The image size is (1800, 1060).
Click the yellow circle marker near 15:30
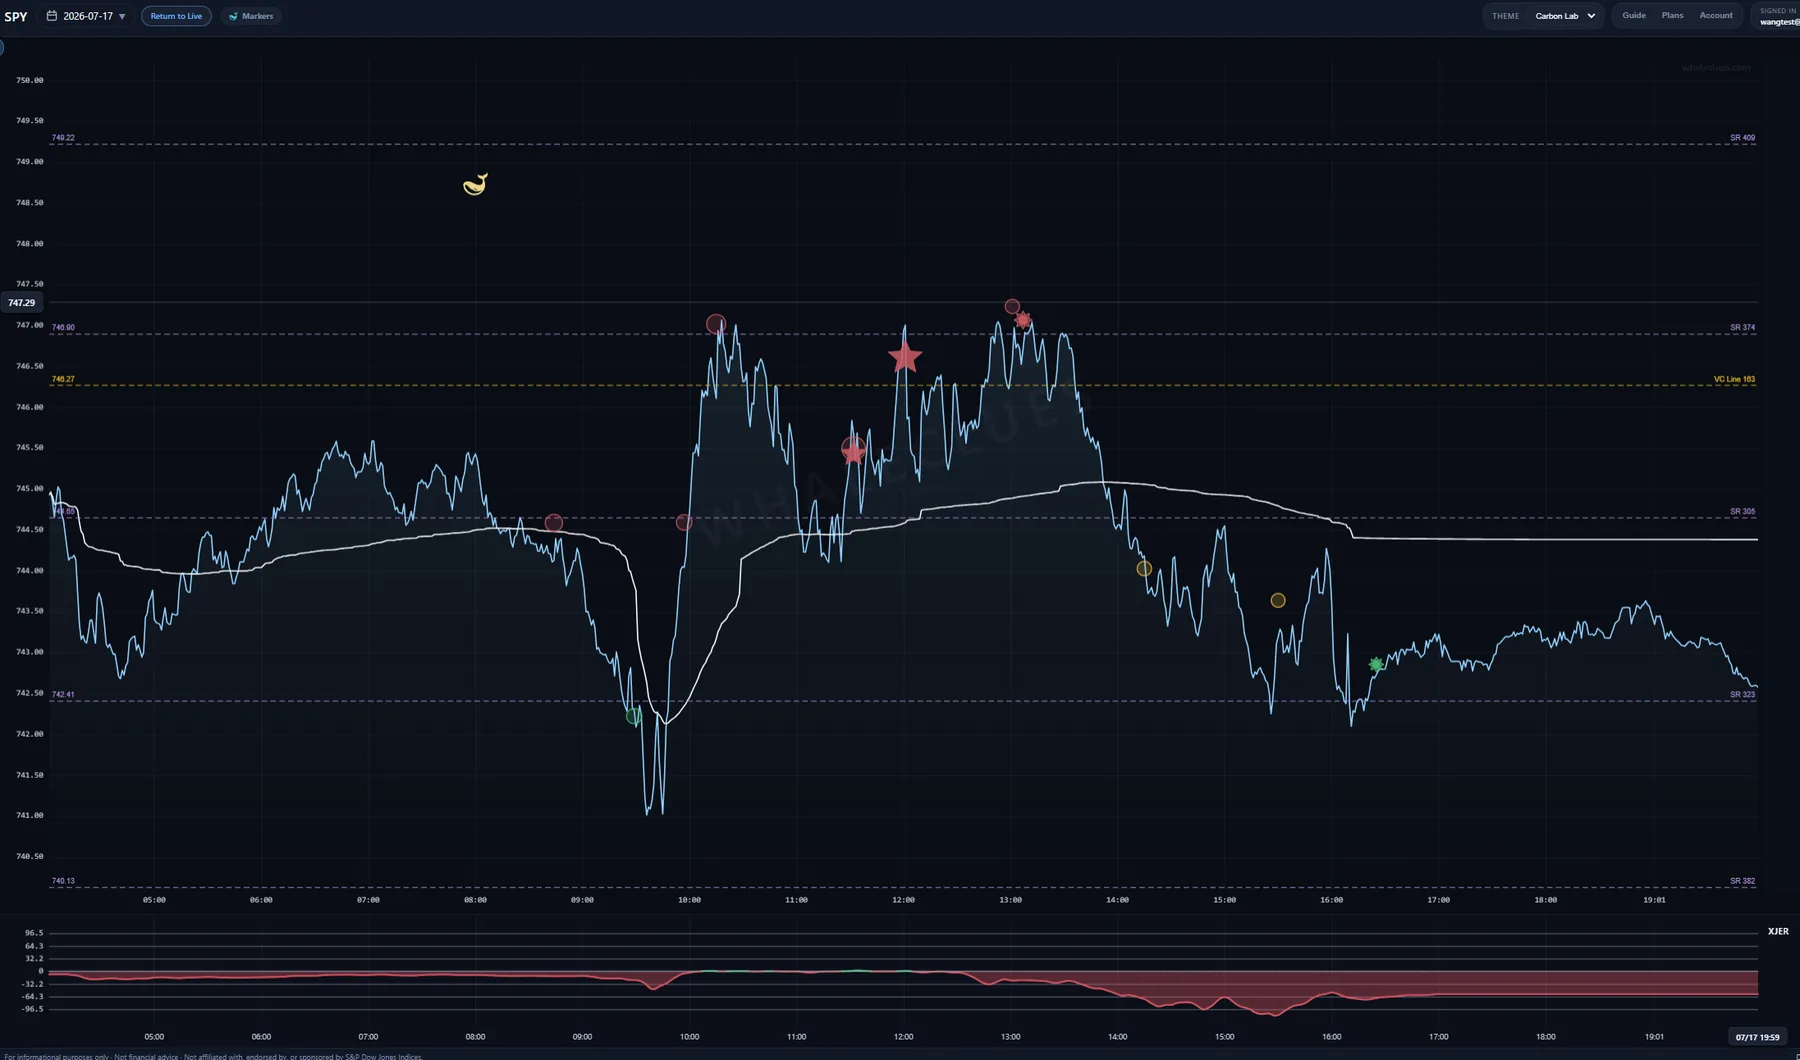(x=1278, y=600)
